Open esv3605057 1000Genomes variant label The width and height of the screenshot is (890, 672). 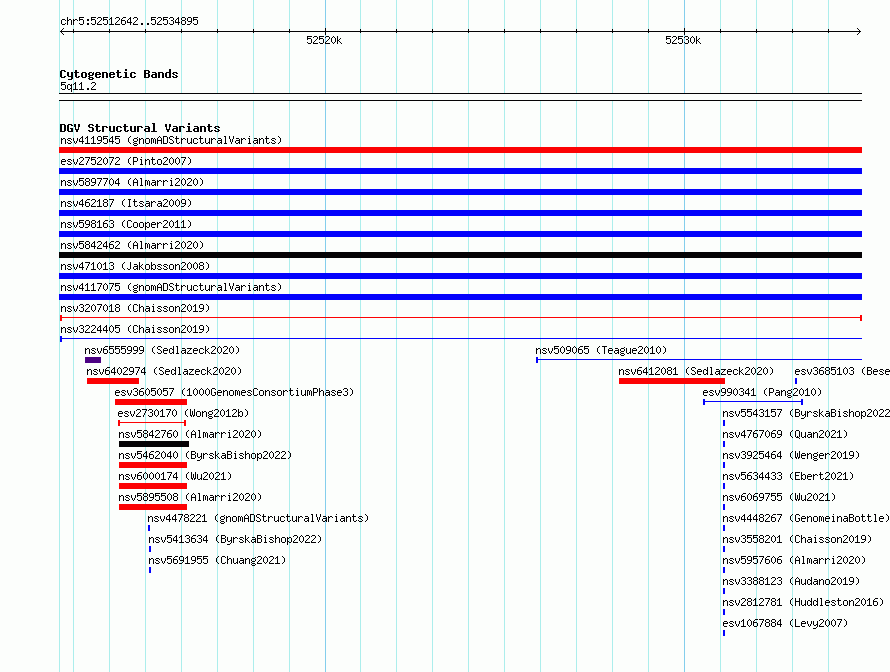click(234, 392)
